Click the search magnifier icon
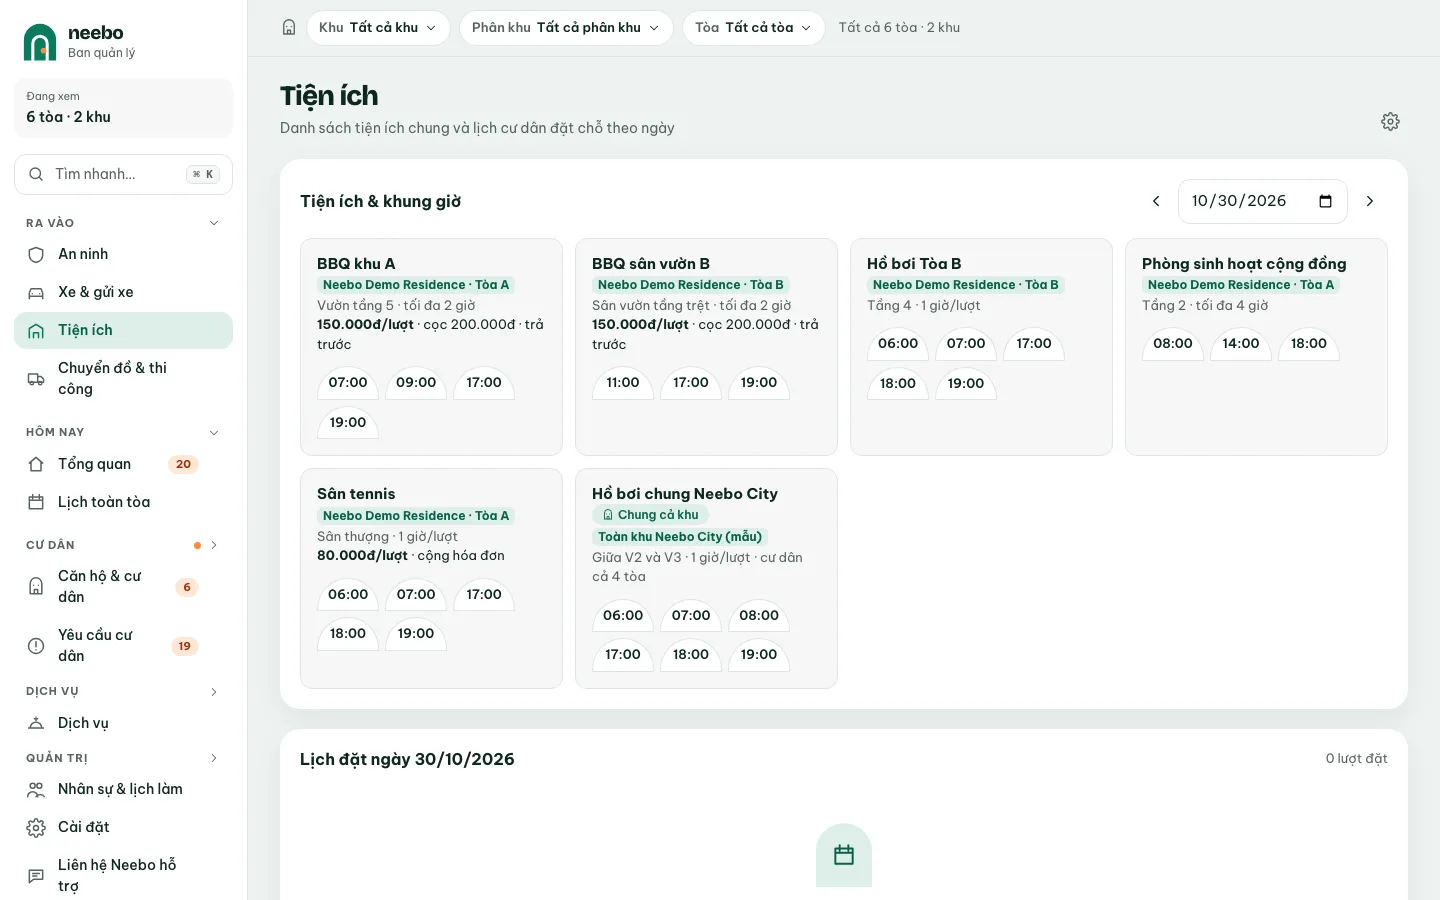1440x900 pixels. 36,174
